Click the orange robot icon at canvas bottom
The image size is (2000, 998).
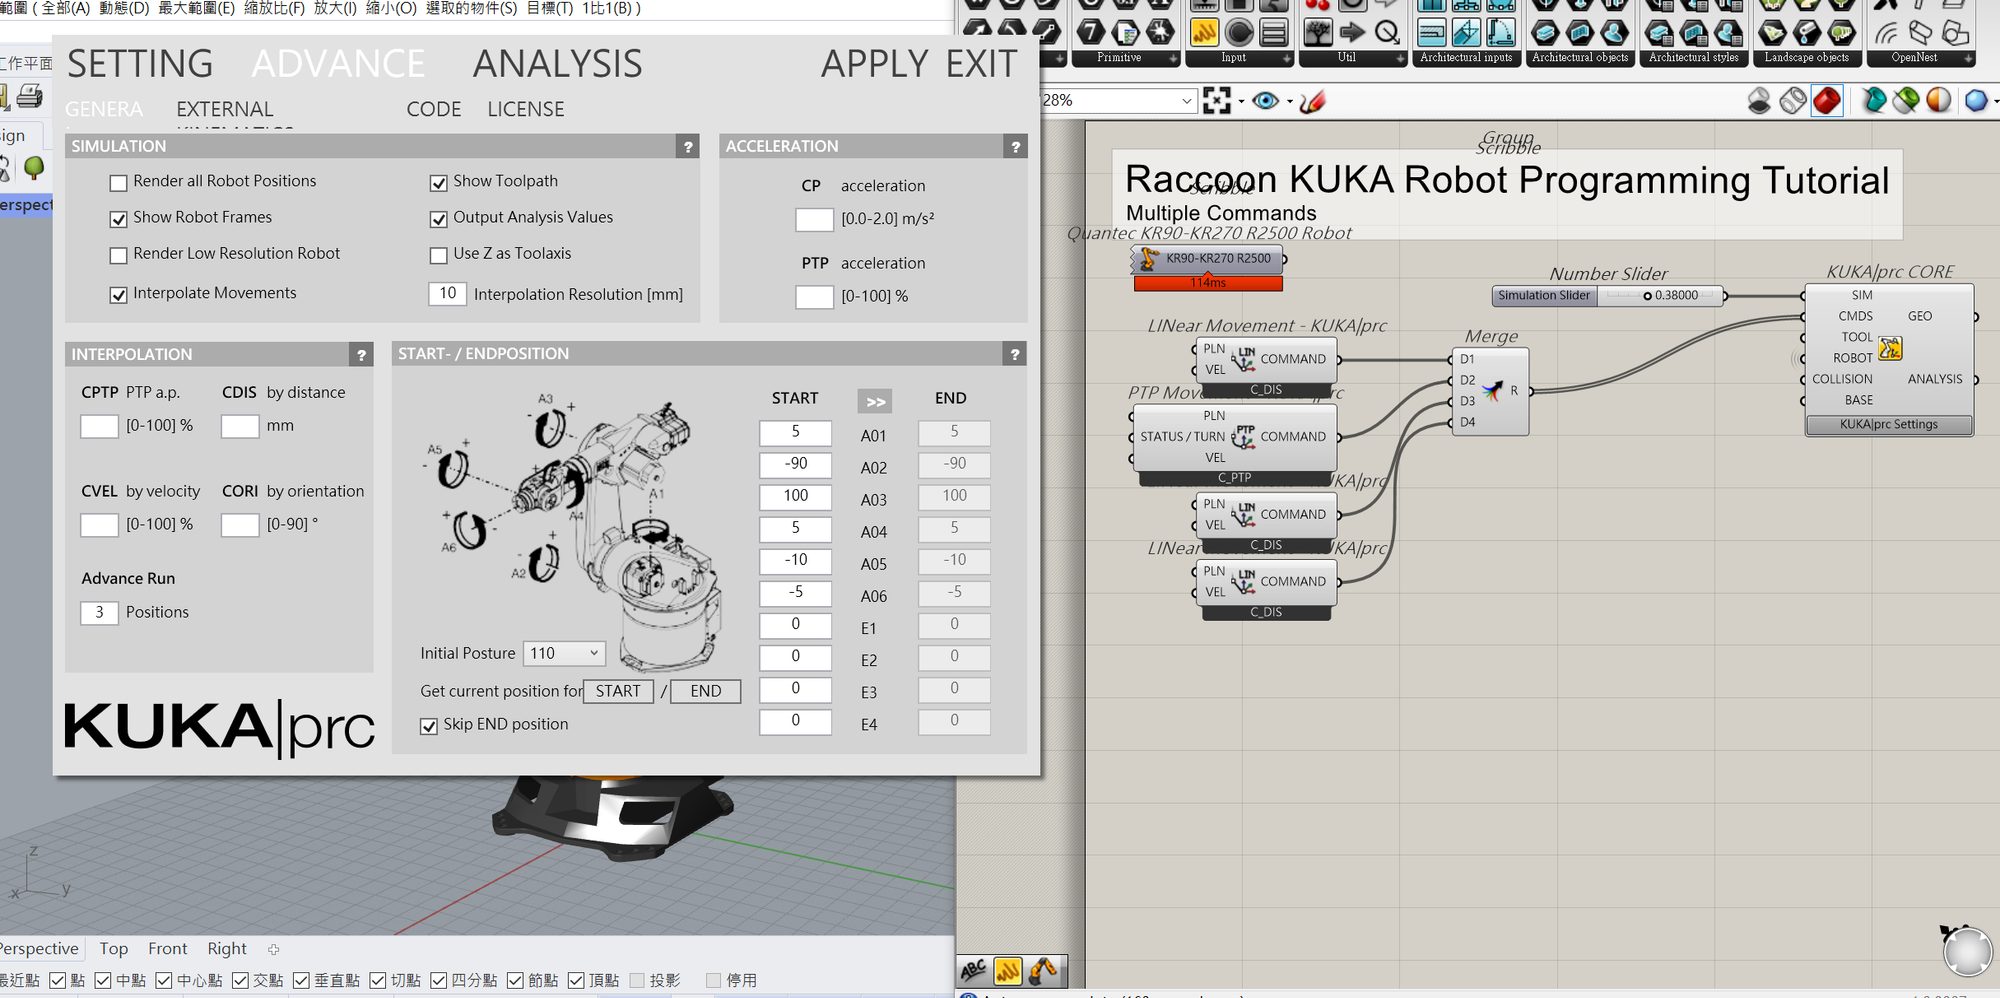pos(1042,970)
